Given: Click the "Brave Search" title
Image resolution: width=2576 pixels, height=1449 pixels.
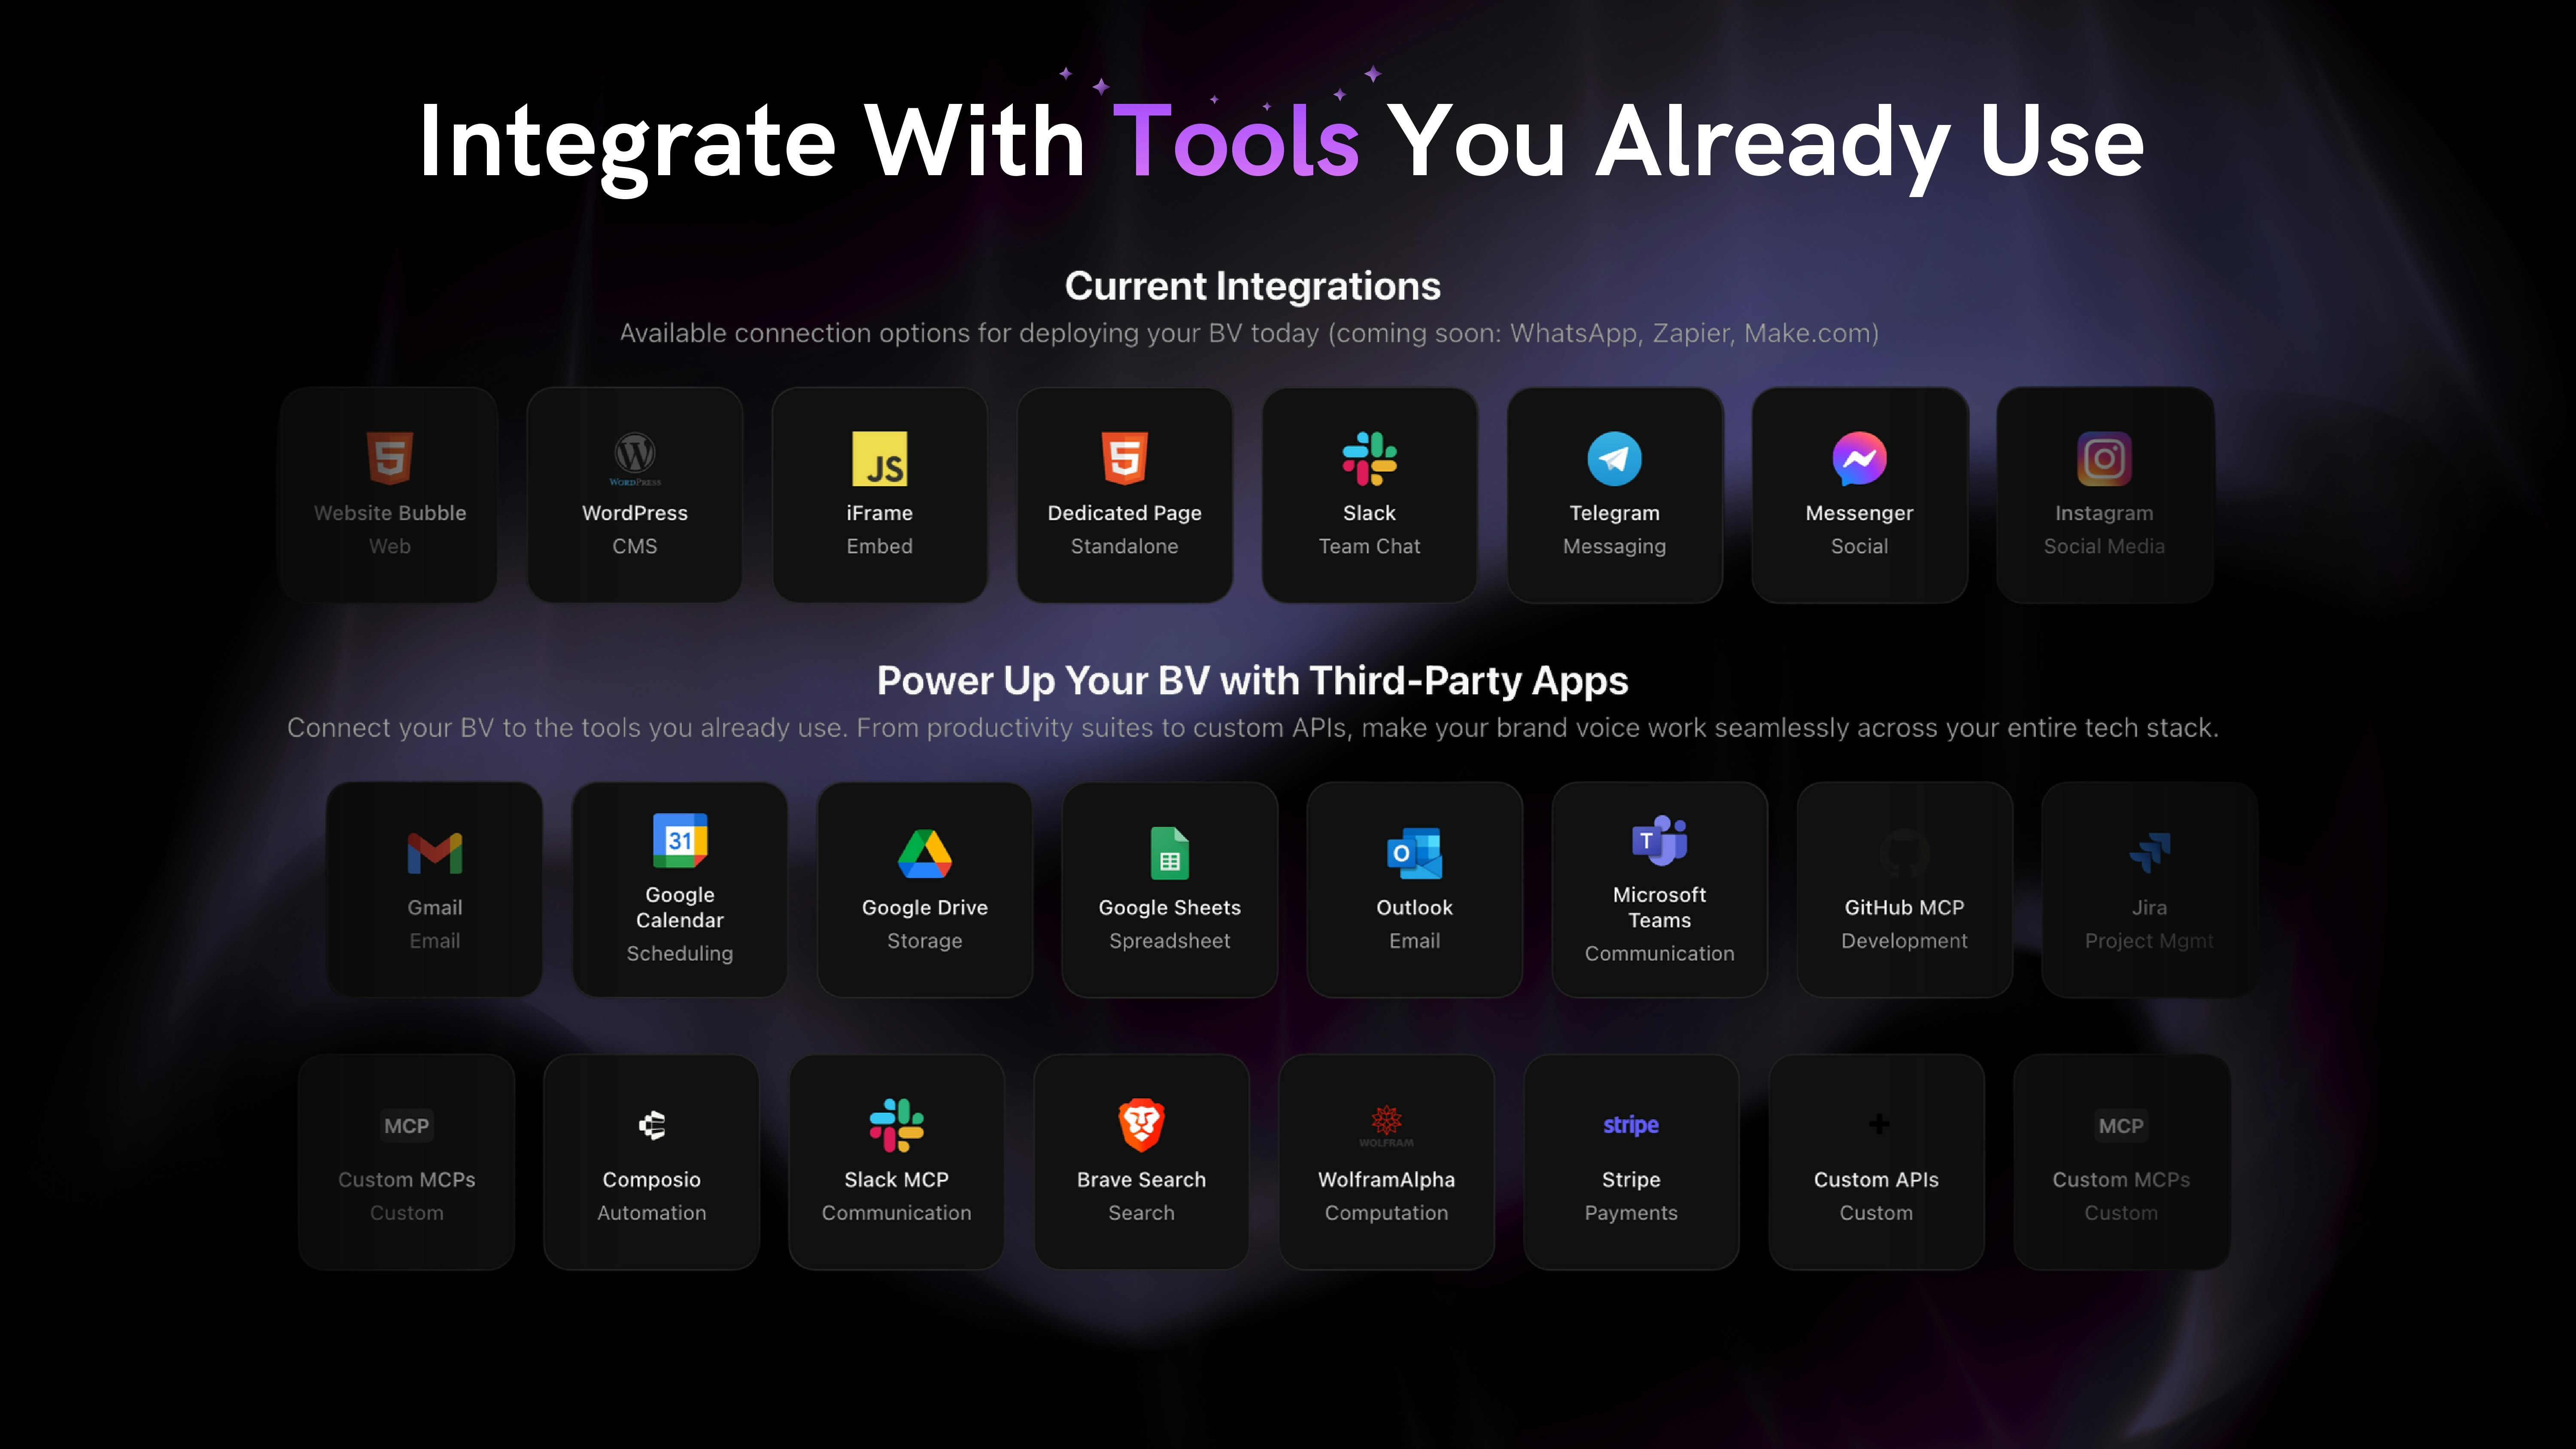Looking at the screenshot, I should [1142, 1180].
